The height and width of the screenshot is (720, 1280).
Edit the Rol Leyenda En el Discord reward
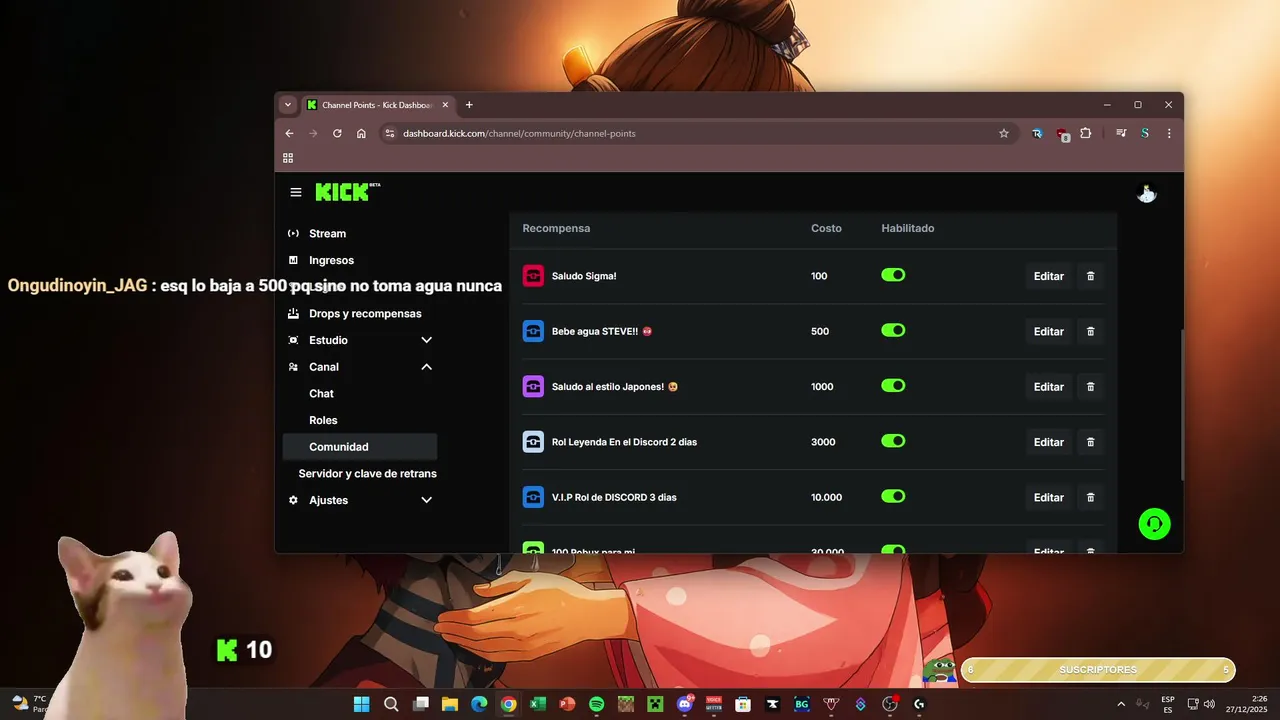(x=1048, y=442)
